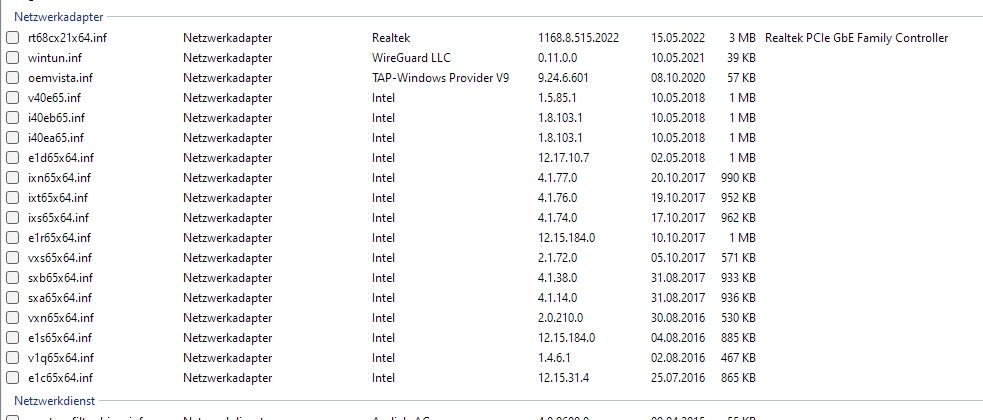The height and width of the screenshot is (420, 983).
Task: Toggle the i40eb65.inf checkbox
Action: click(13, 118)
